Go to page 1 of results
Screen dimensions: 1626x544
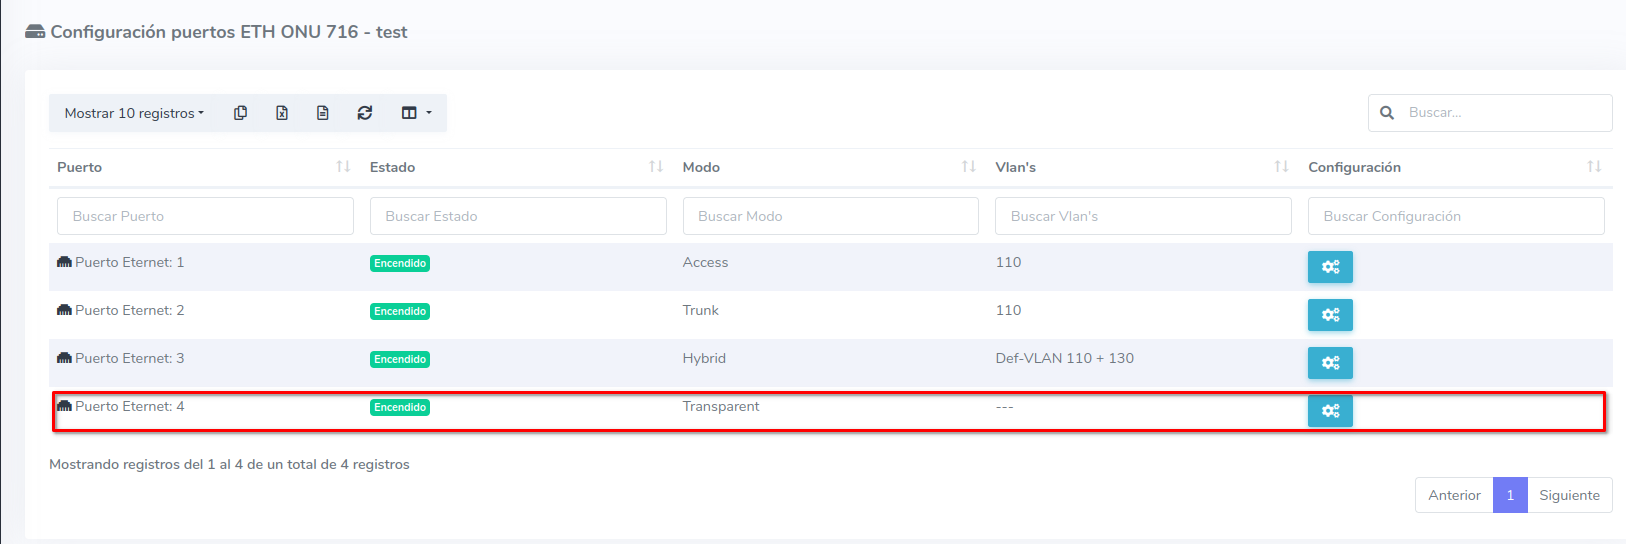1510,495
